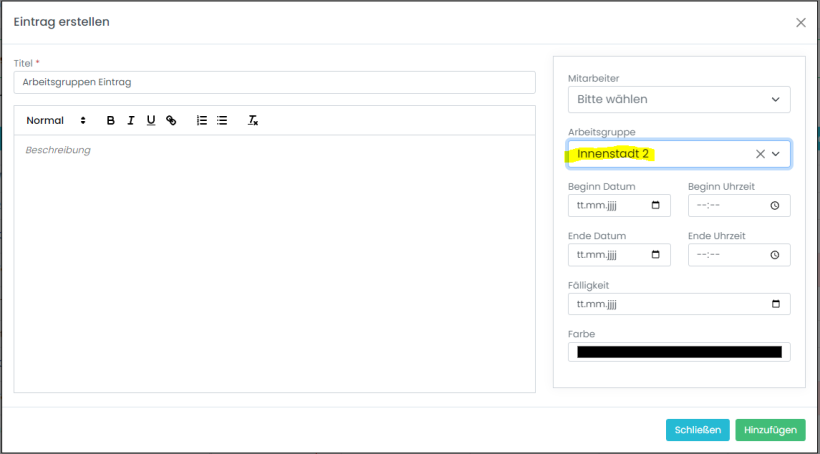Toggle underline formatting in editor toolbar

151,121
